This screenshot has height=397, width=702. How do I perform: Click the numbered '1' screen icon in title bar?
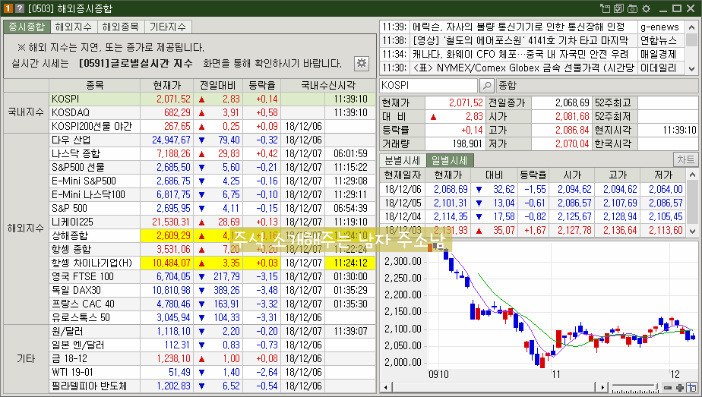[8, 9]
